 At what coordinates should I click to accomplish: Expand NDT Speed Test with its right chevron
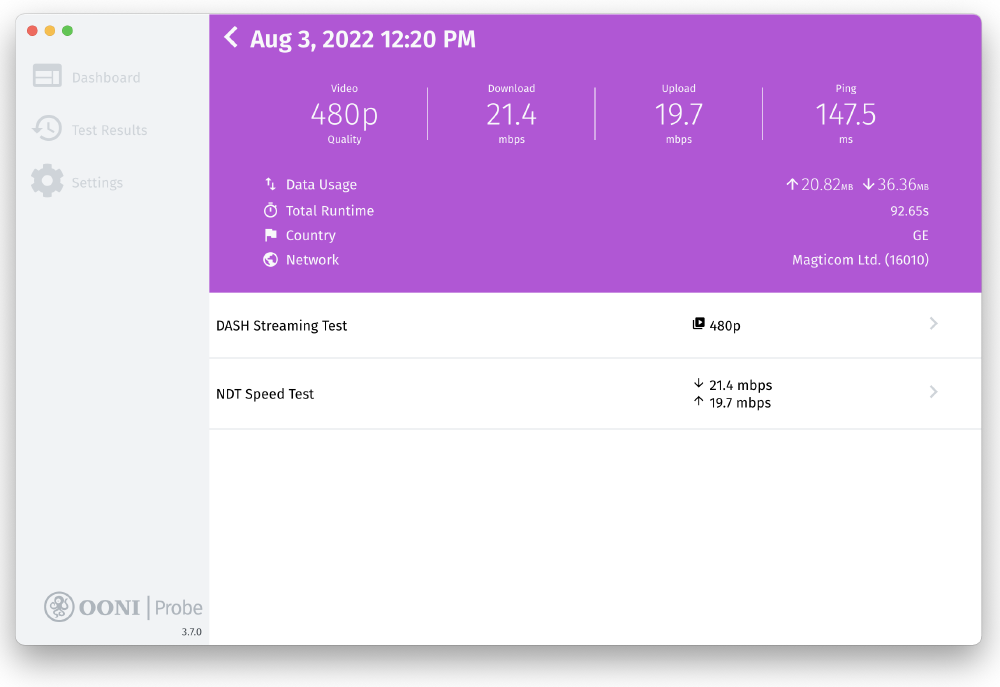[x=934, y=391]
